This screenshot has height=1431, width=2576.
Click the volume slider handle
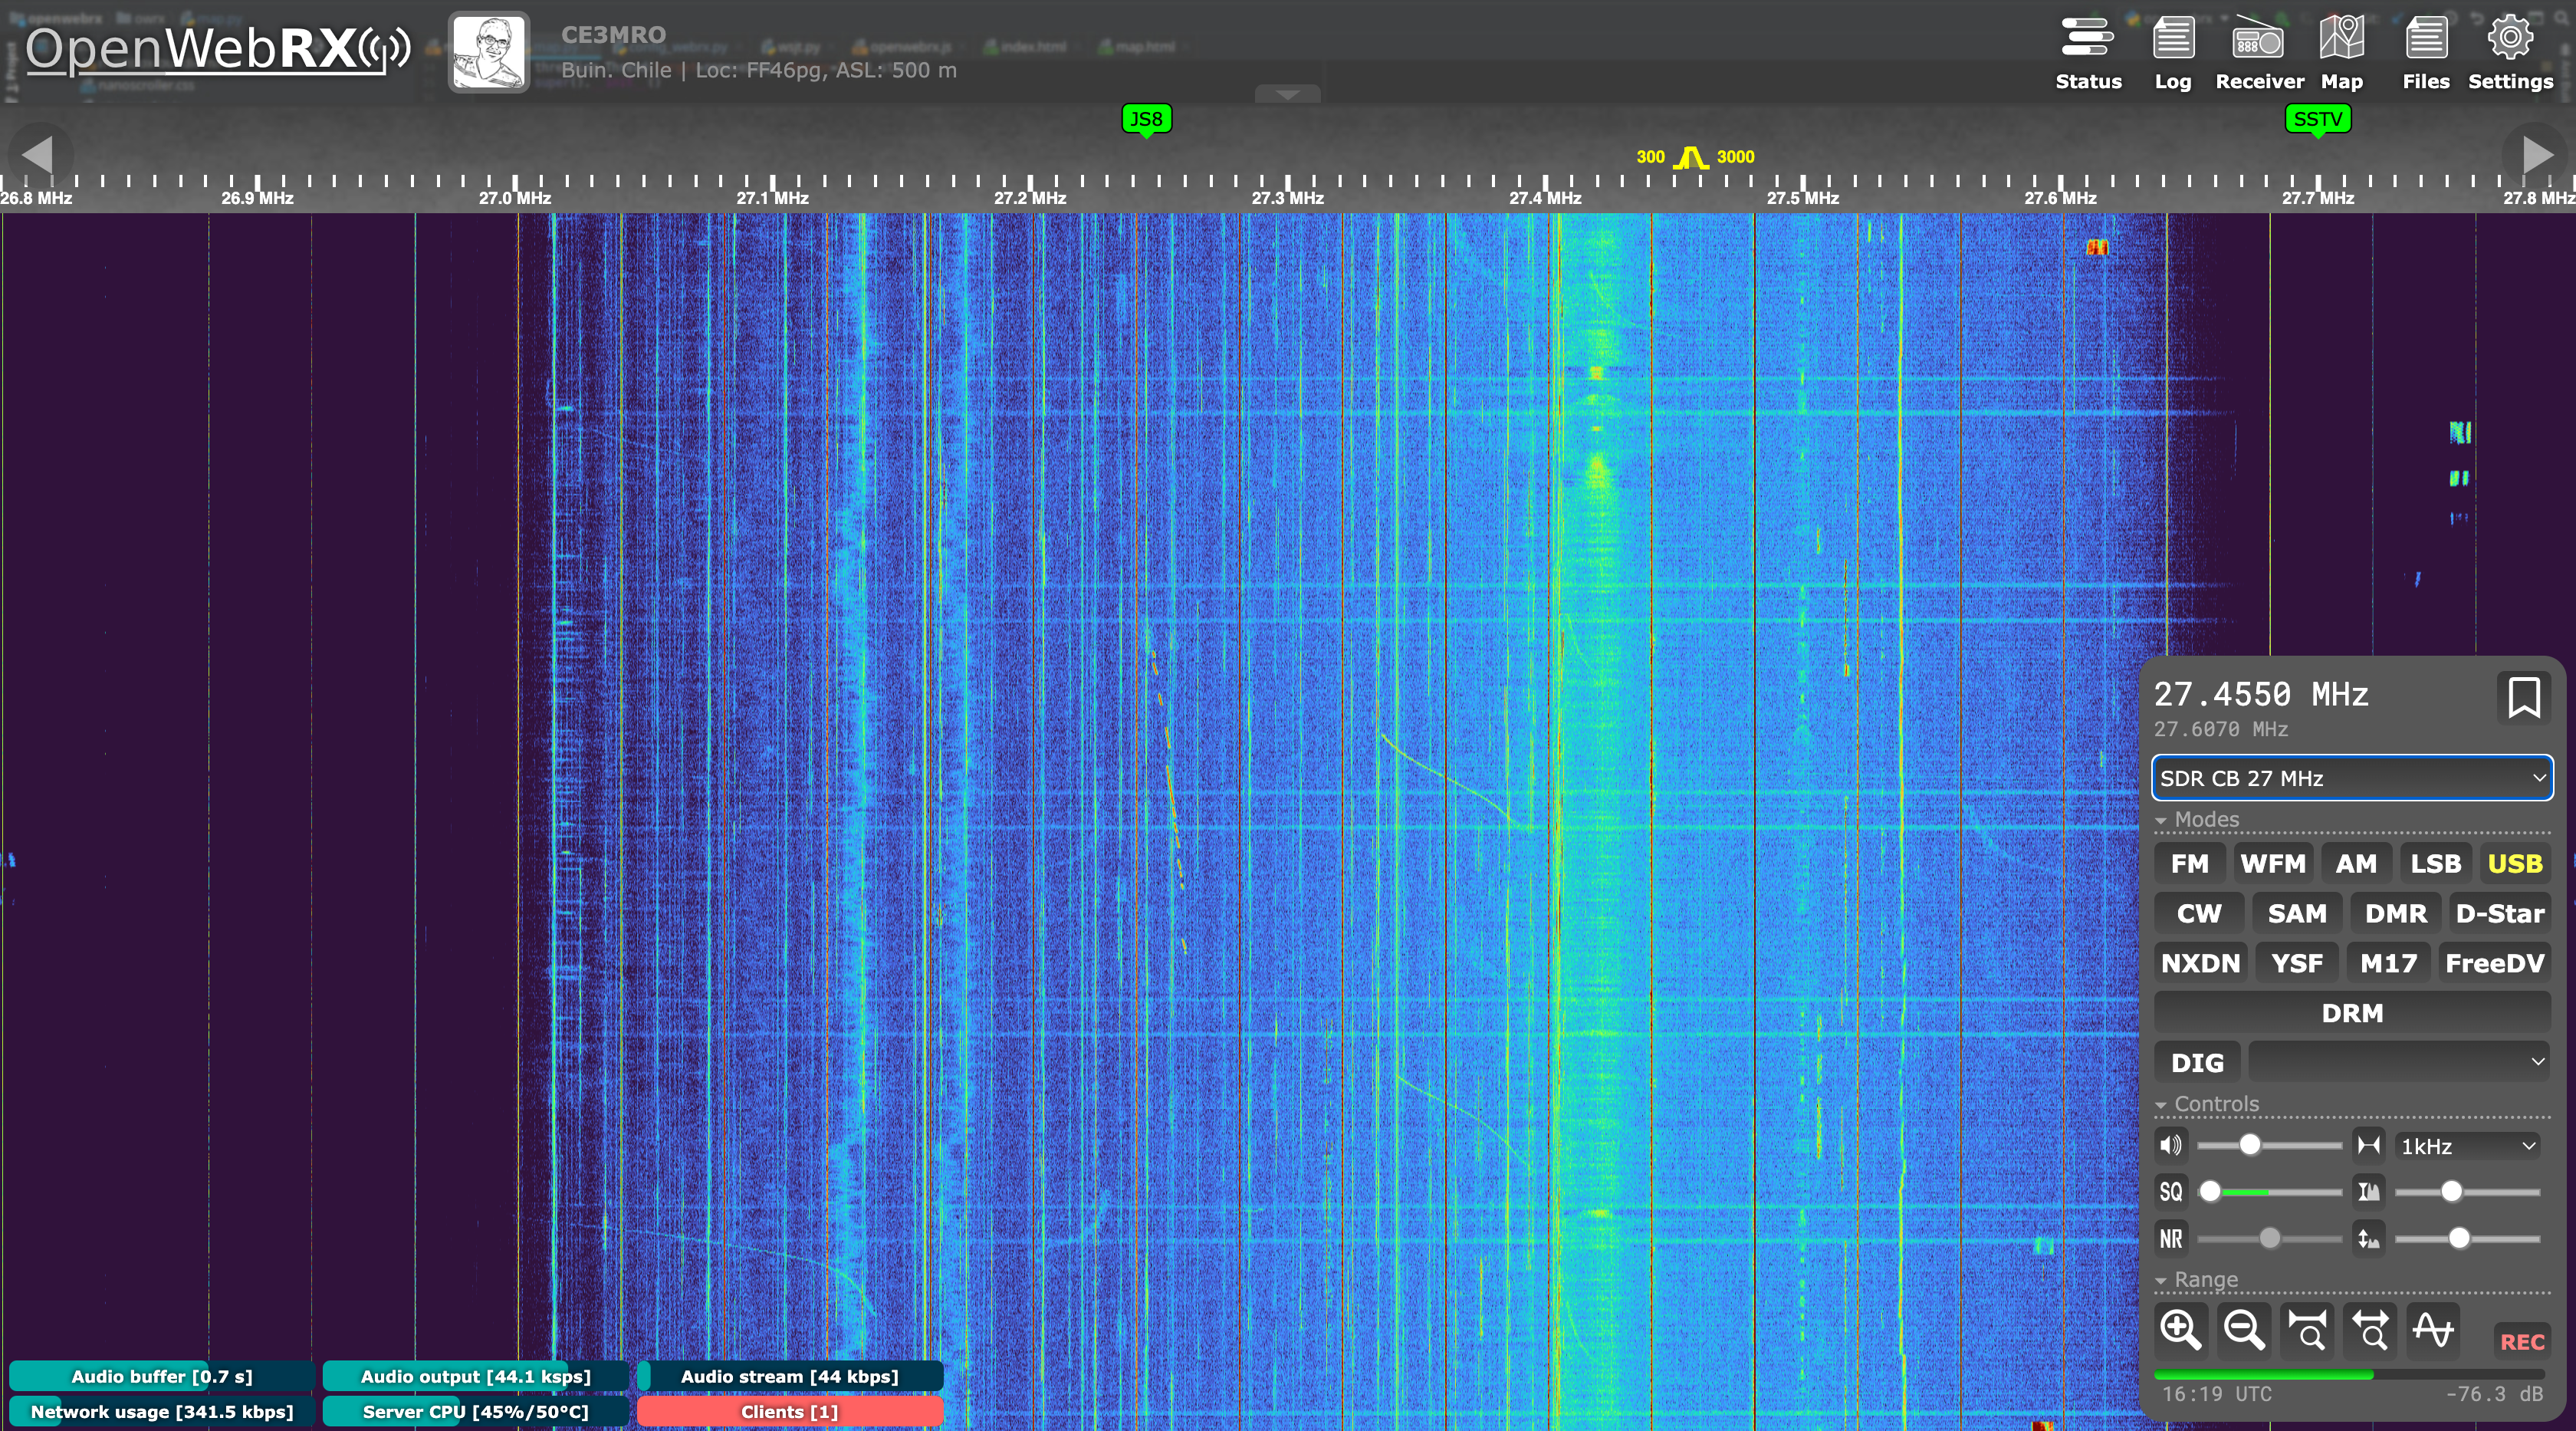pos(2249,1145)
